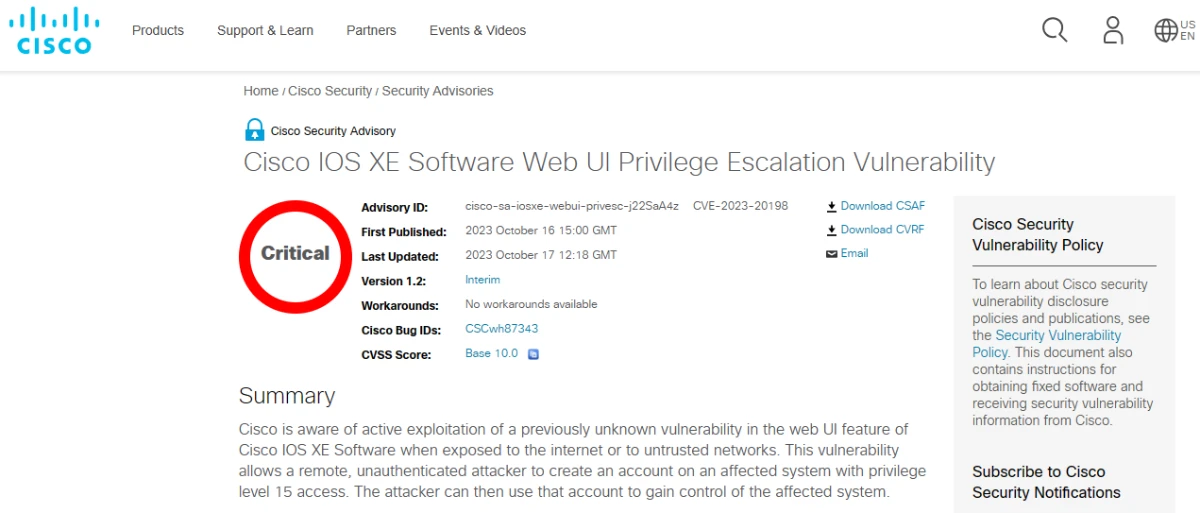
Task: Go to the Home breadcrumb
Action: point(261,91)
